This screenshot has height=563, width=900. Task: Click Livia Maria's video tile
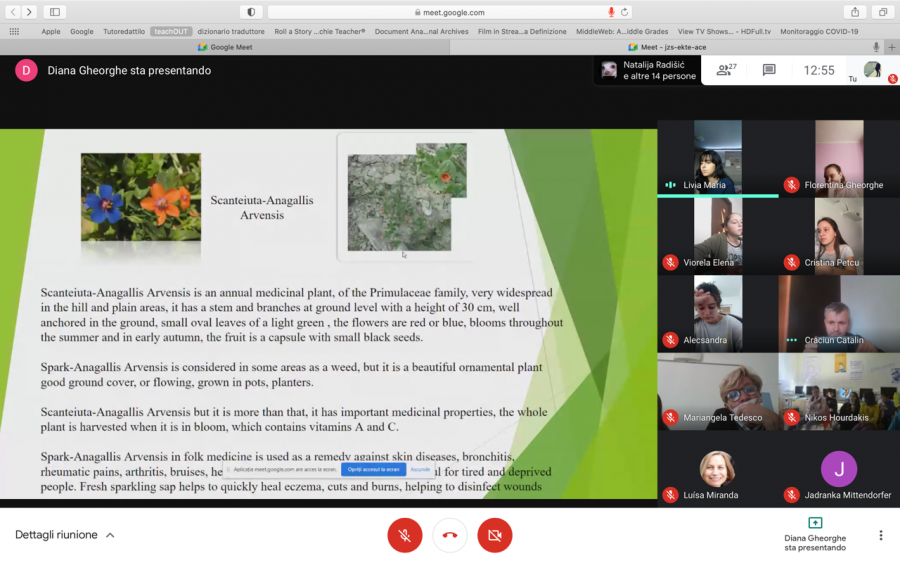[x=717, y=156]
